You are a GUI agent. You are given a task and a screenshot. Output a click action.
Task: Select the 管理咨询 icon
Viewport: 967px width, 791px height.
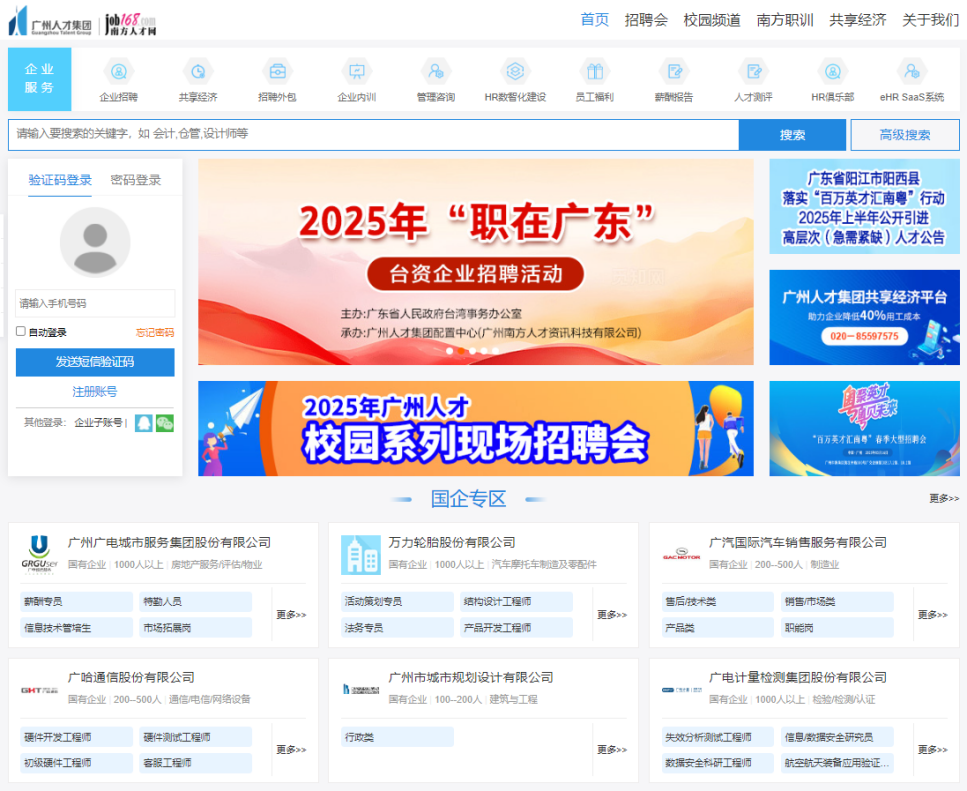pyautogui.click(x=436, y=72)
